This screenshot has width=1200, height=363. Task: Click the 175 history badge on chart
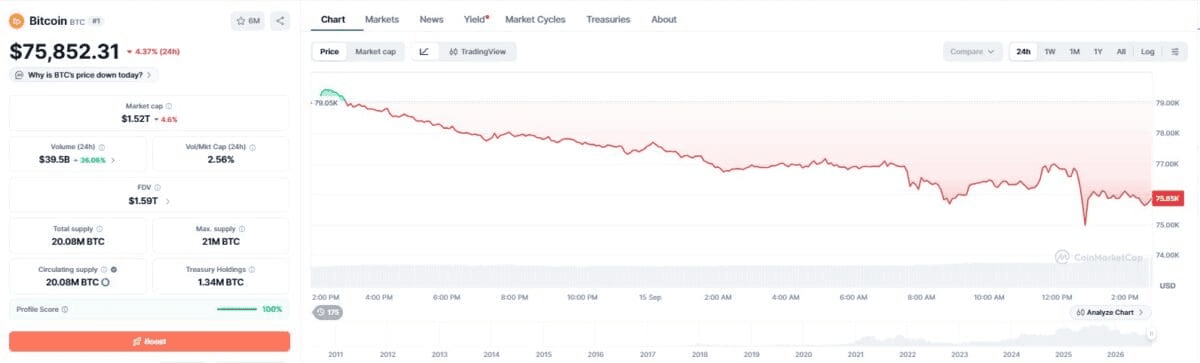pyautogui.click(x=327, y=312)
